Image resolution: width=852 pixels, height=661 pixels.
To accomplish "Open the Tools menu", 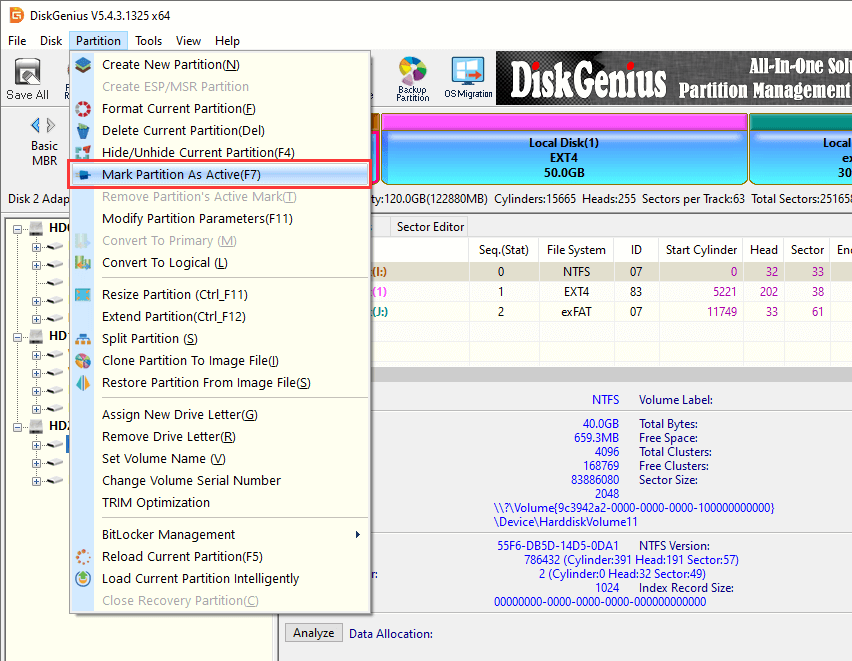I will point(149,41).
